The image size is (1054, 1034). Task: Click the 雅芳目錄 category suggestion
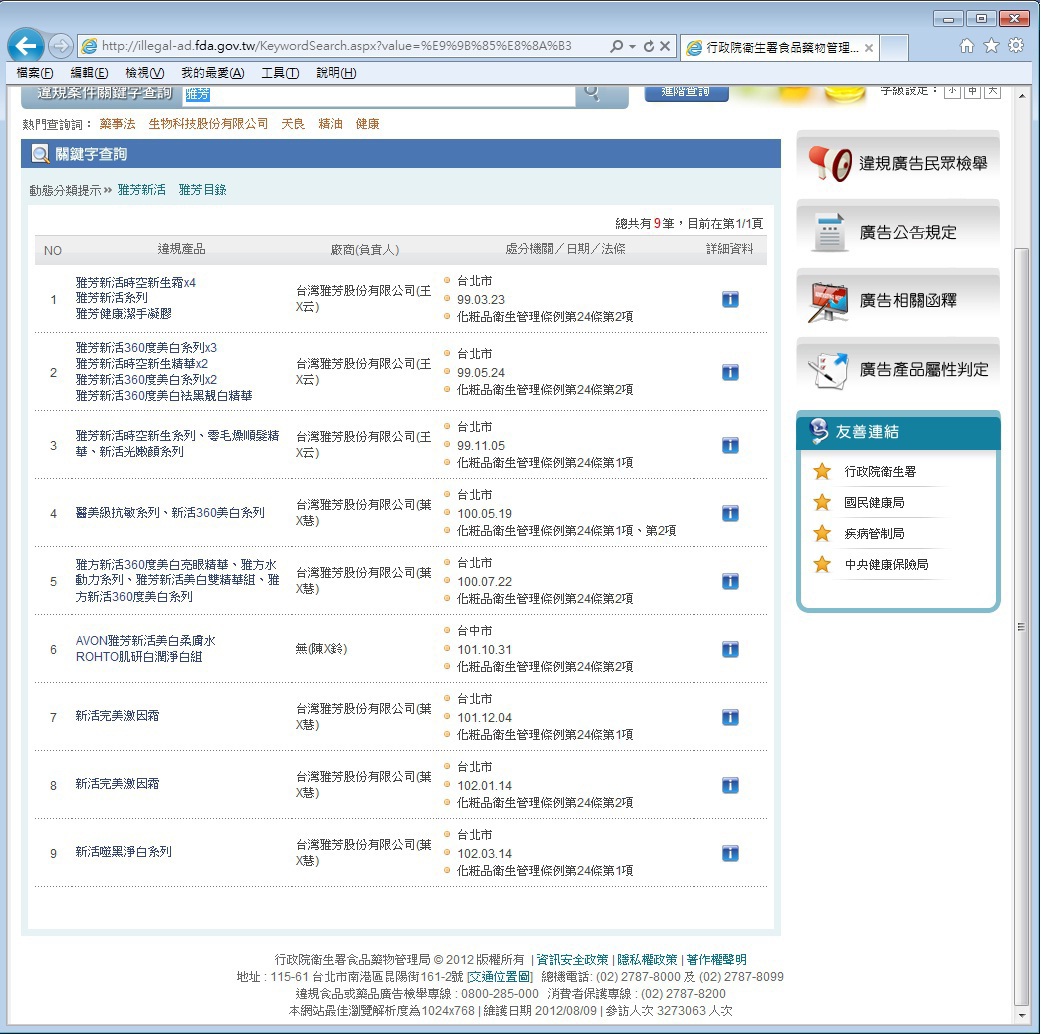(202, 190)
